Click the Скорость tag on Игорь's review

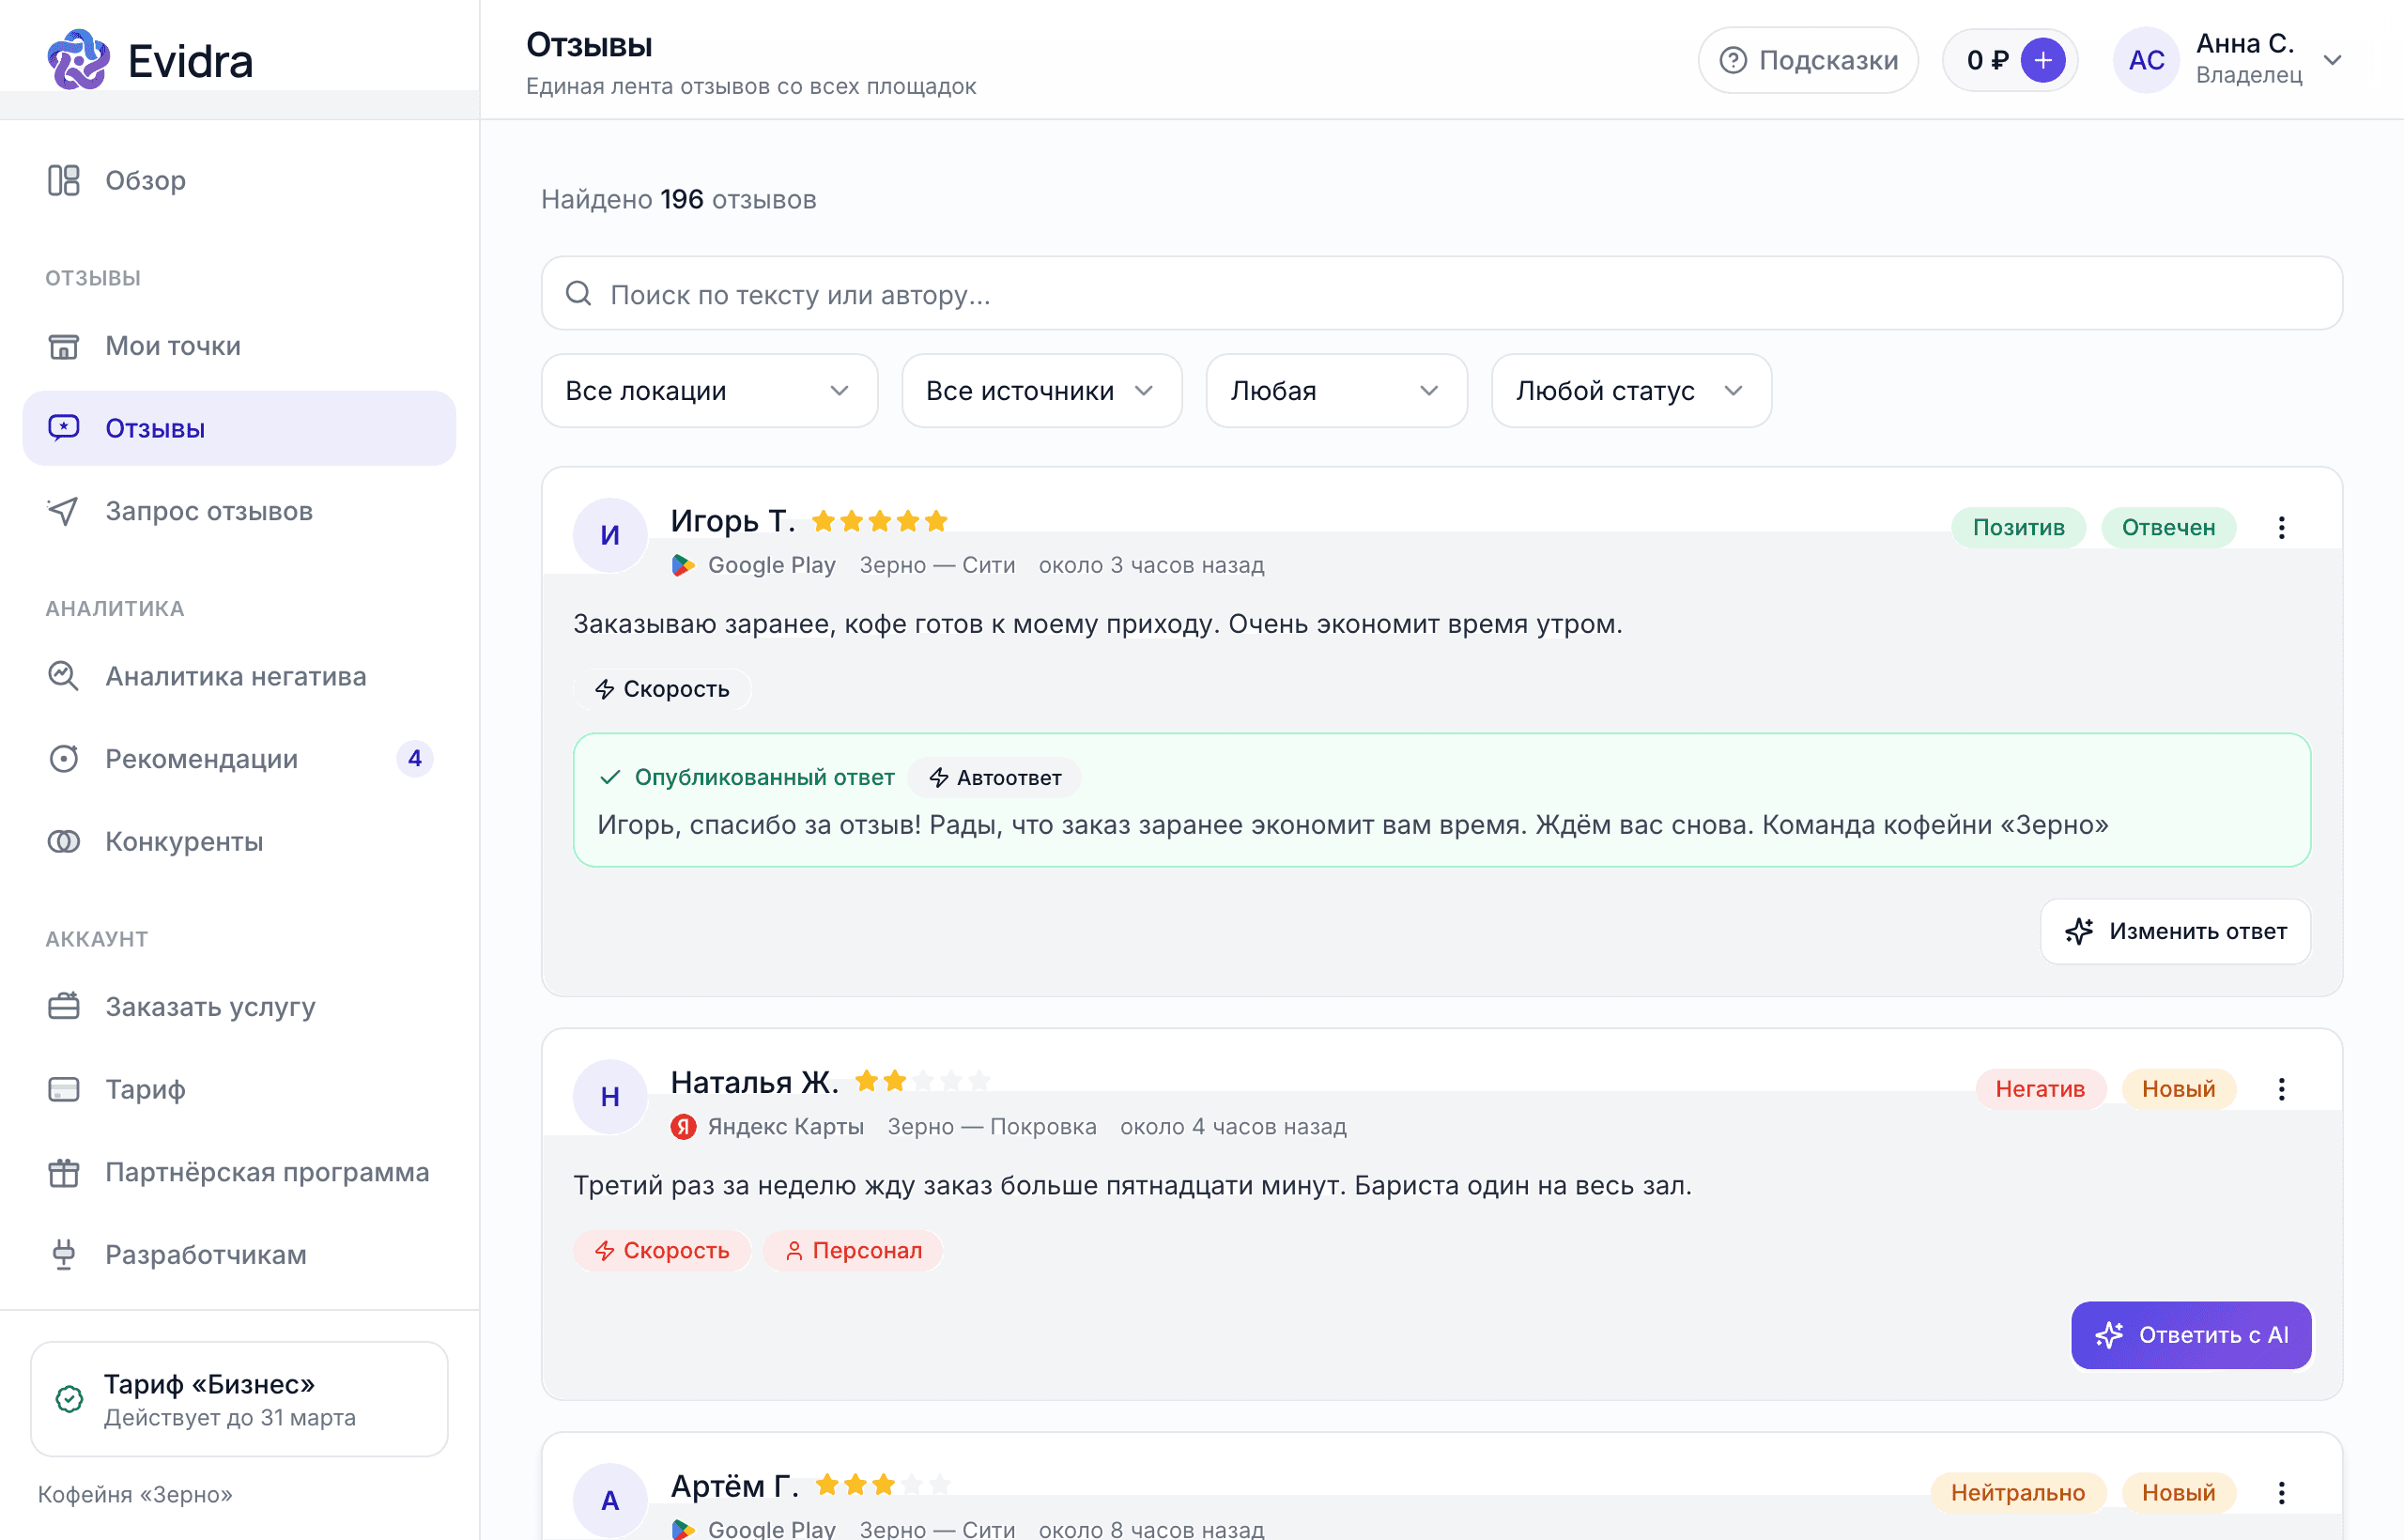point(661,689)
